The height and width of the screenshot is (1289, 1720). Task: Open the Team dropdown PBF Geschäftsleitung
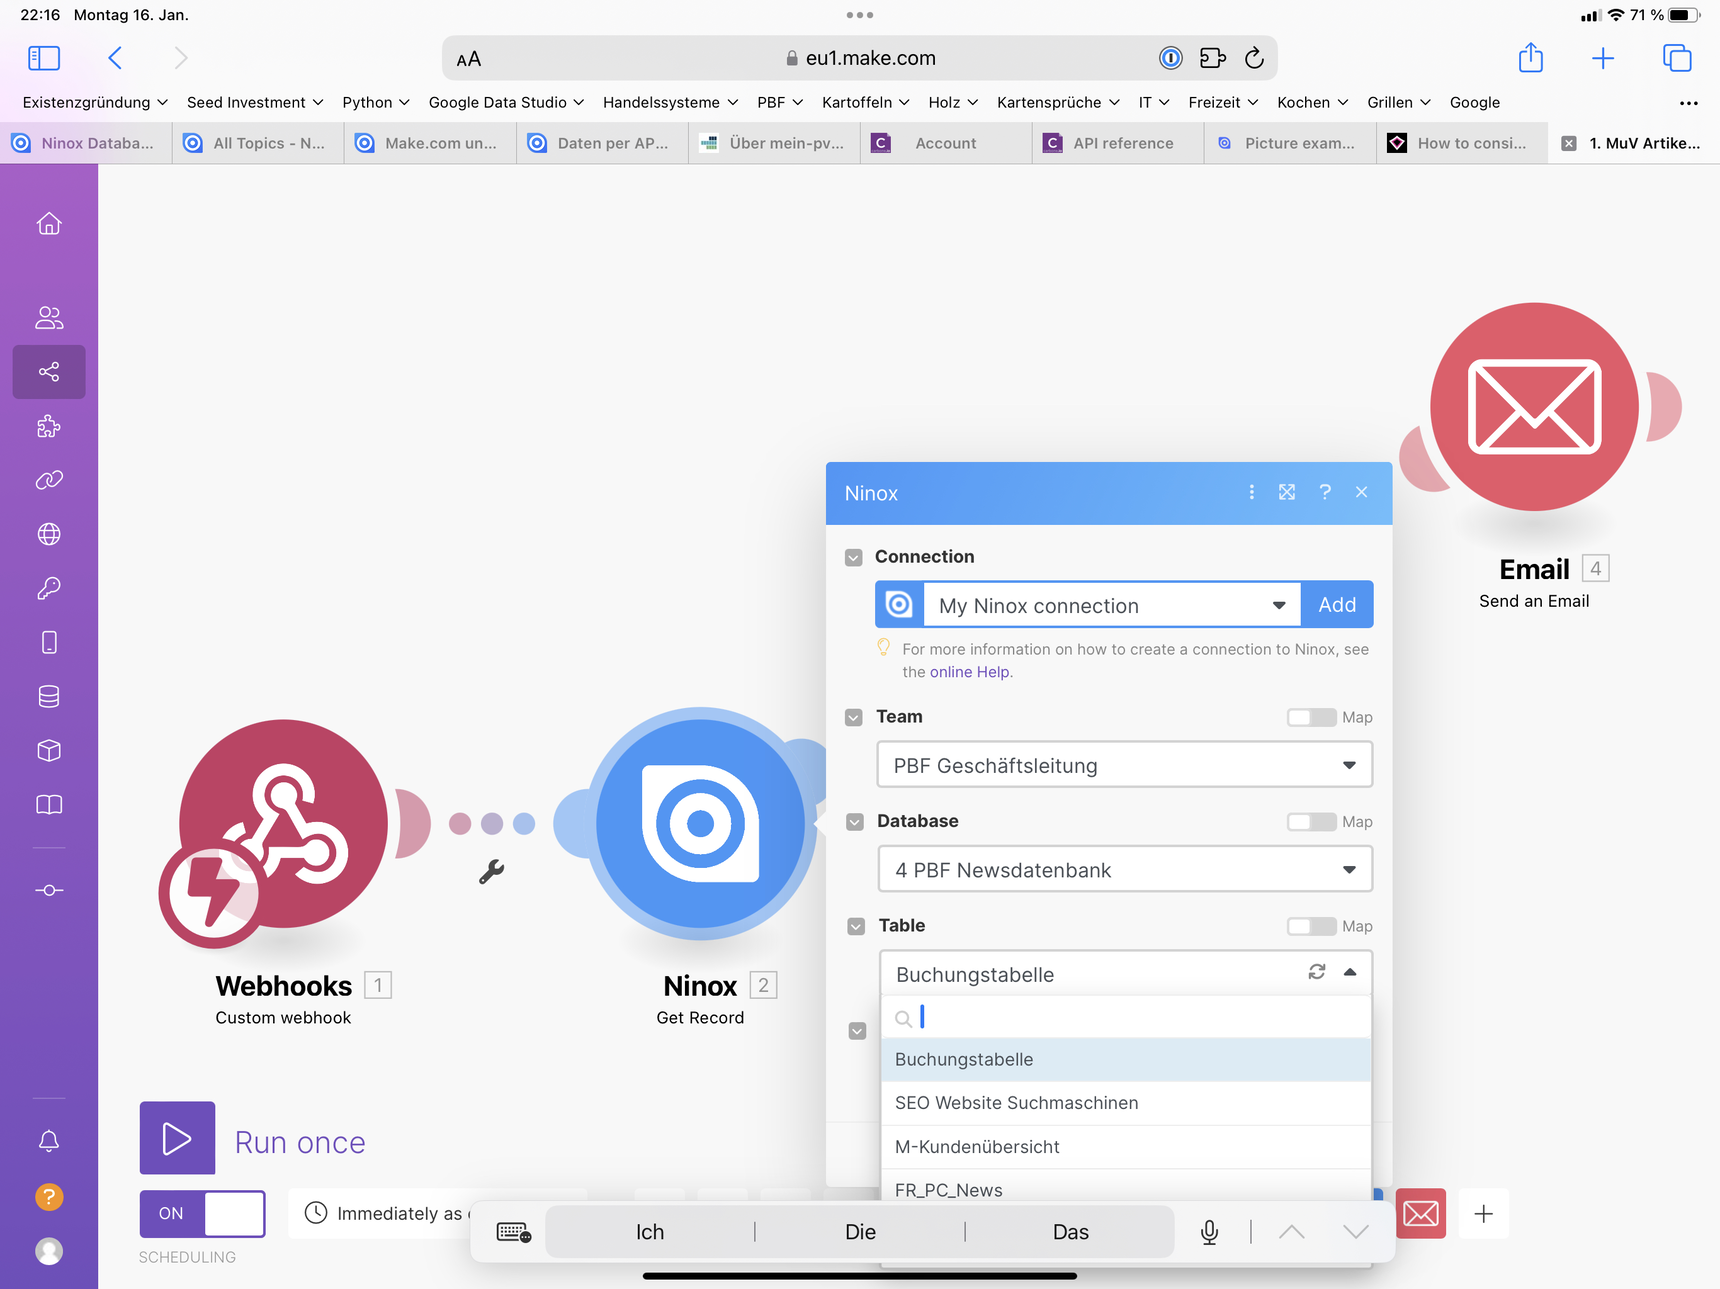click(x=1125, y=765)
